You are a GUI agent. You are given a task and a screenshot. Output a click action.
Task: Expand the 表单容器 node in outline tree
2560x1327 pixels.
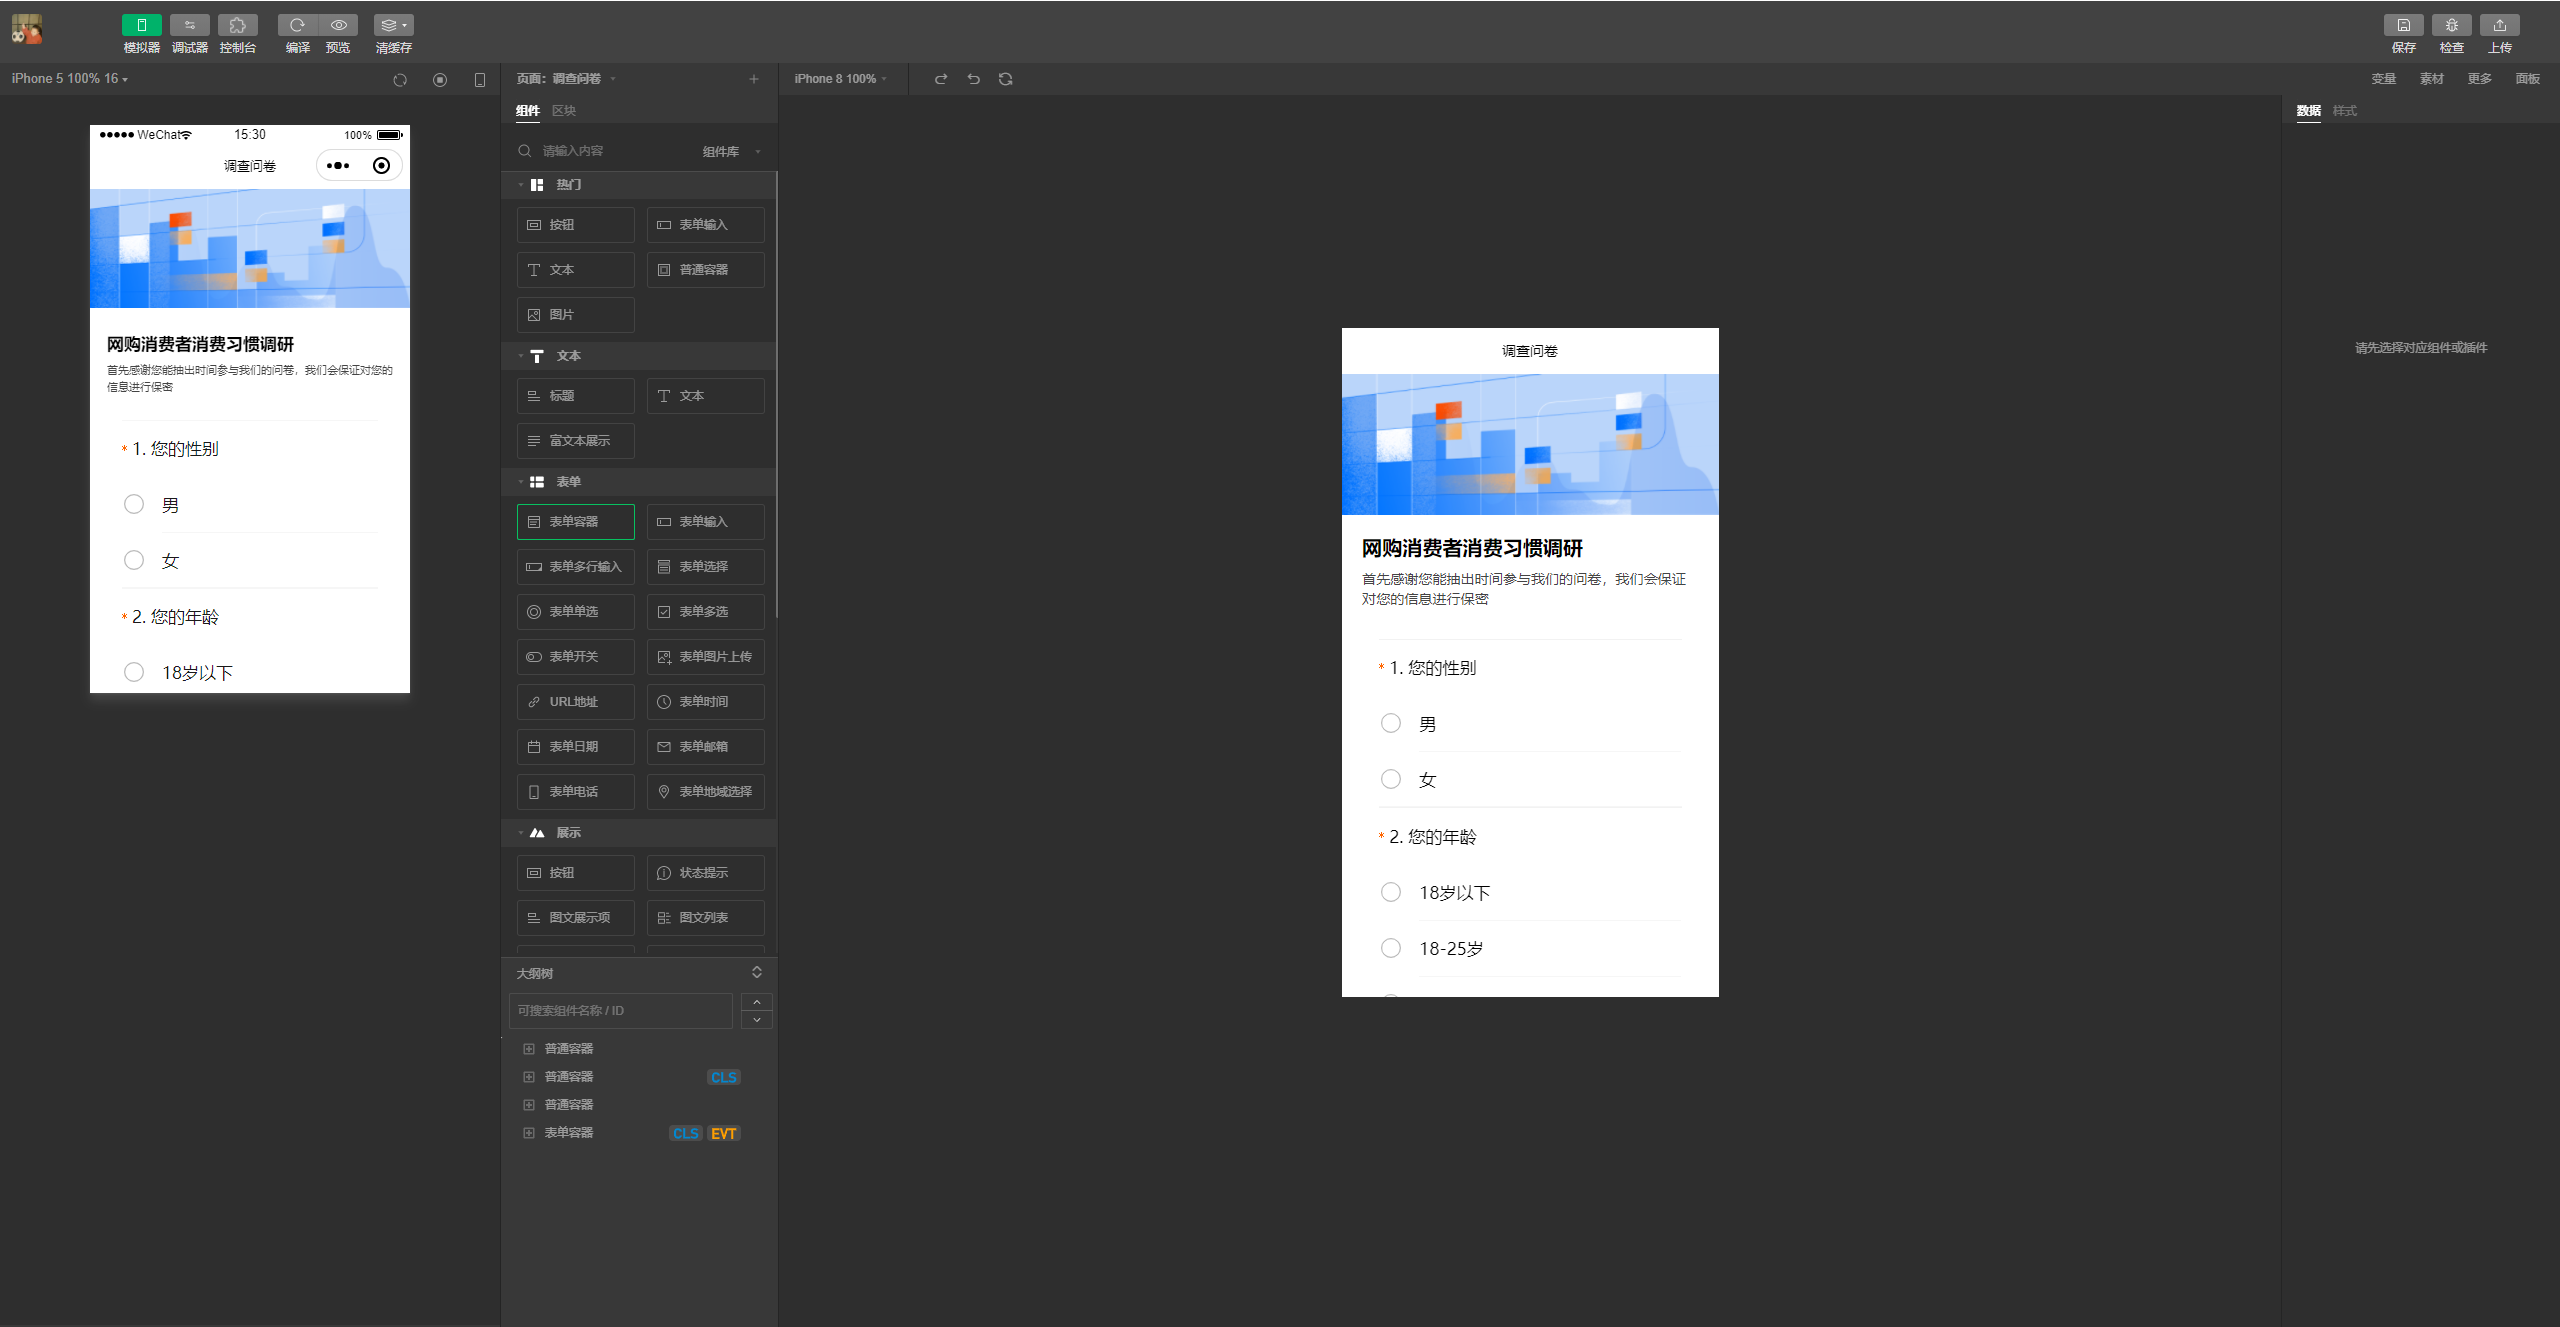(529, 1133)
